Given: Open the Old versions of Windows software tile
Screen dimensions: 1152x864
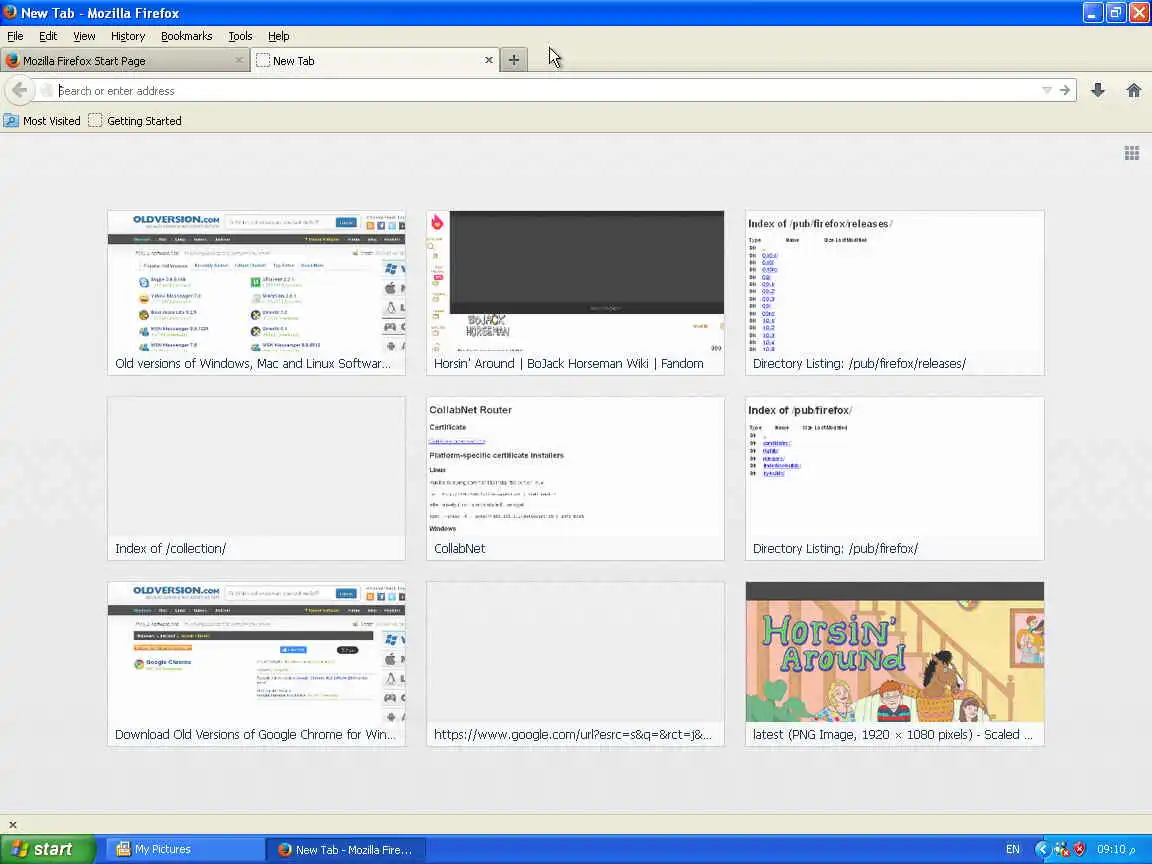Looking at the screenshot, I should (x=256, y=292).
